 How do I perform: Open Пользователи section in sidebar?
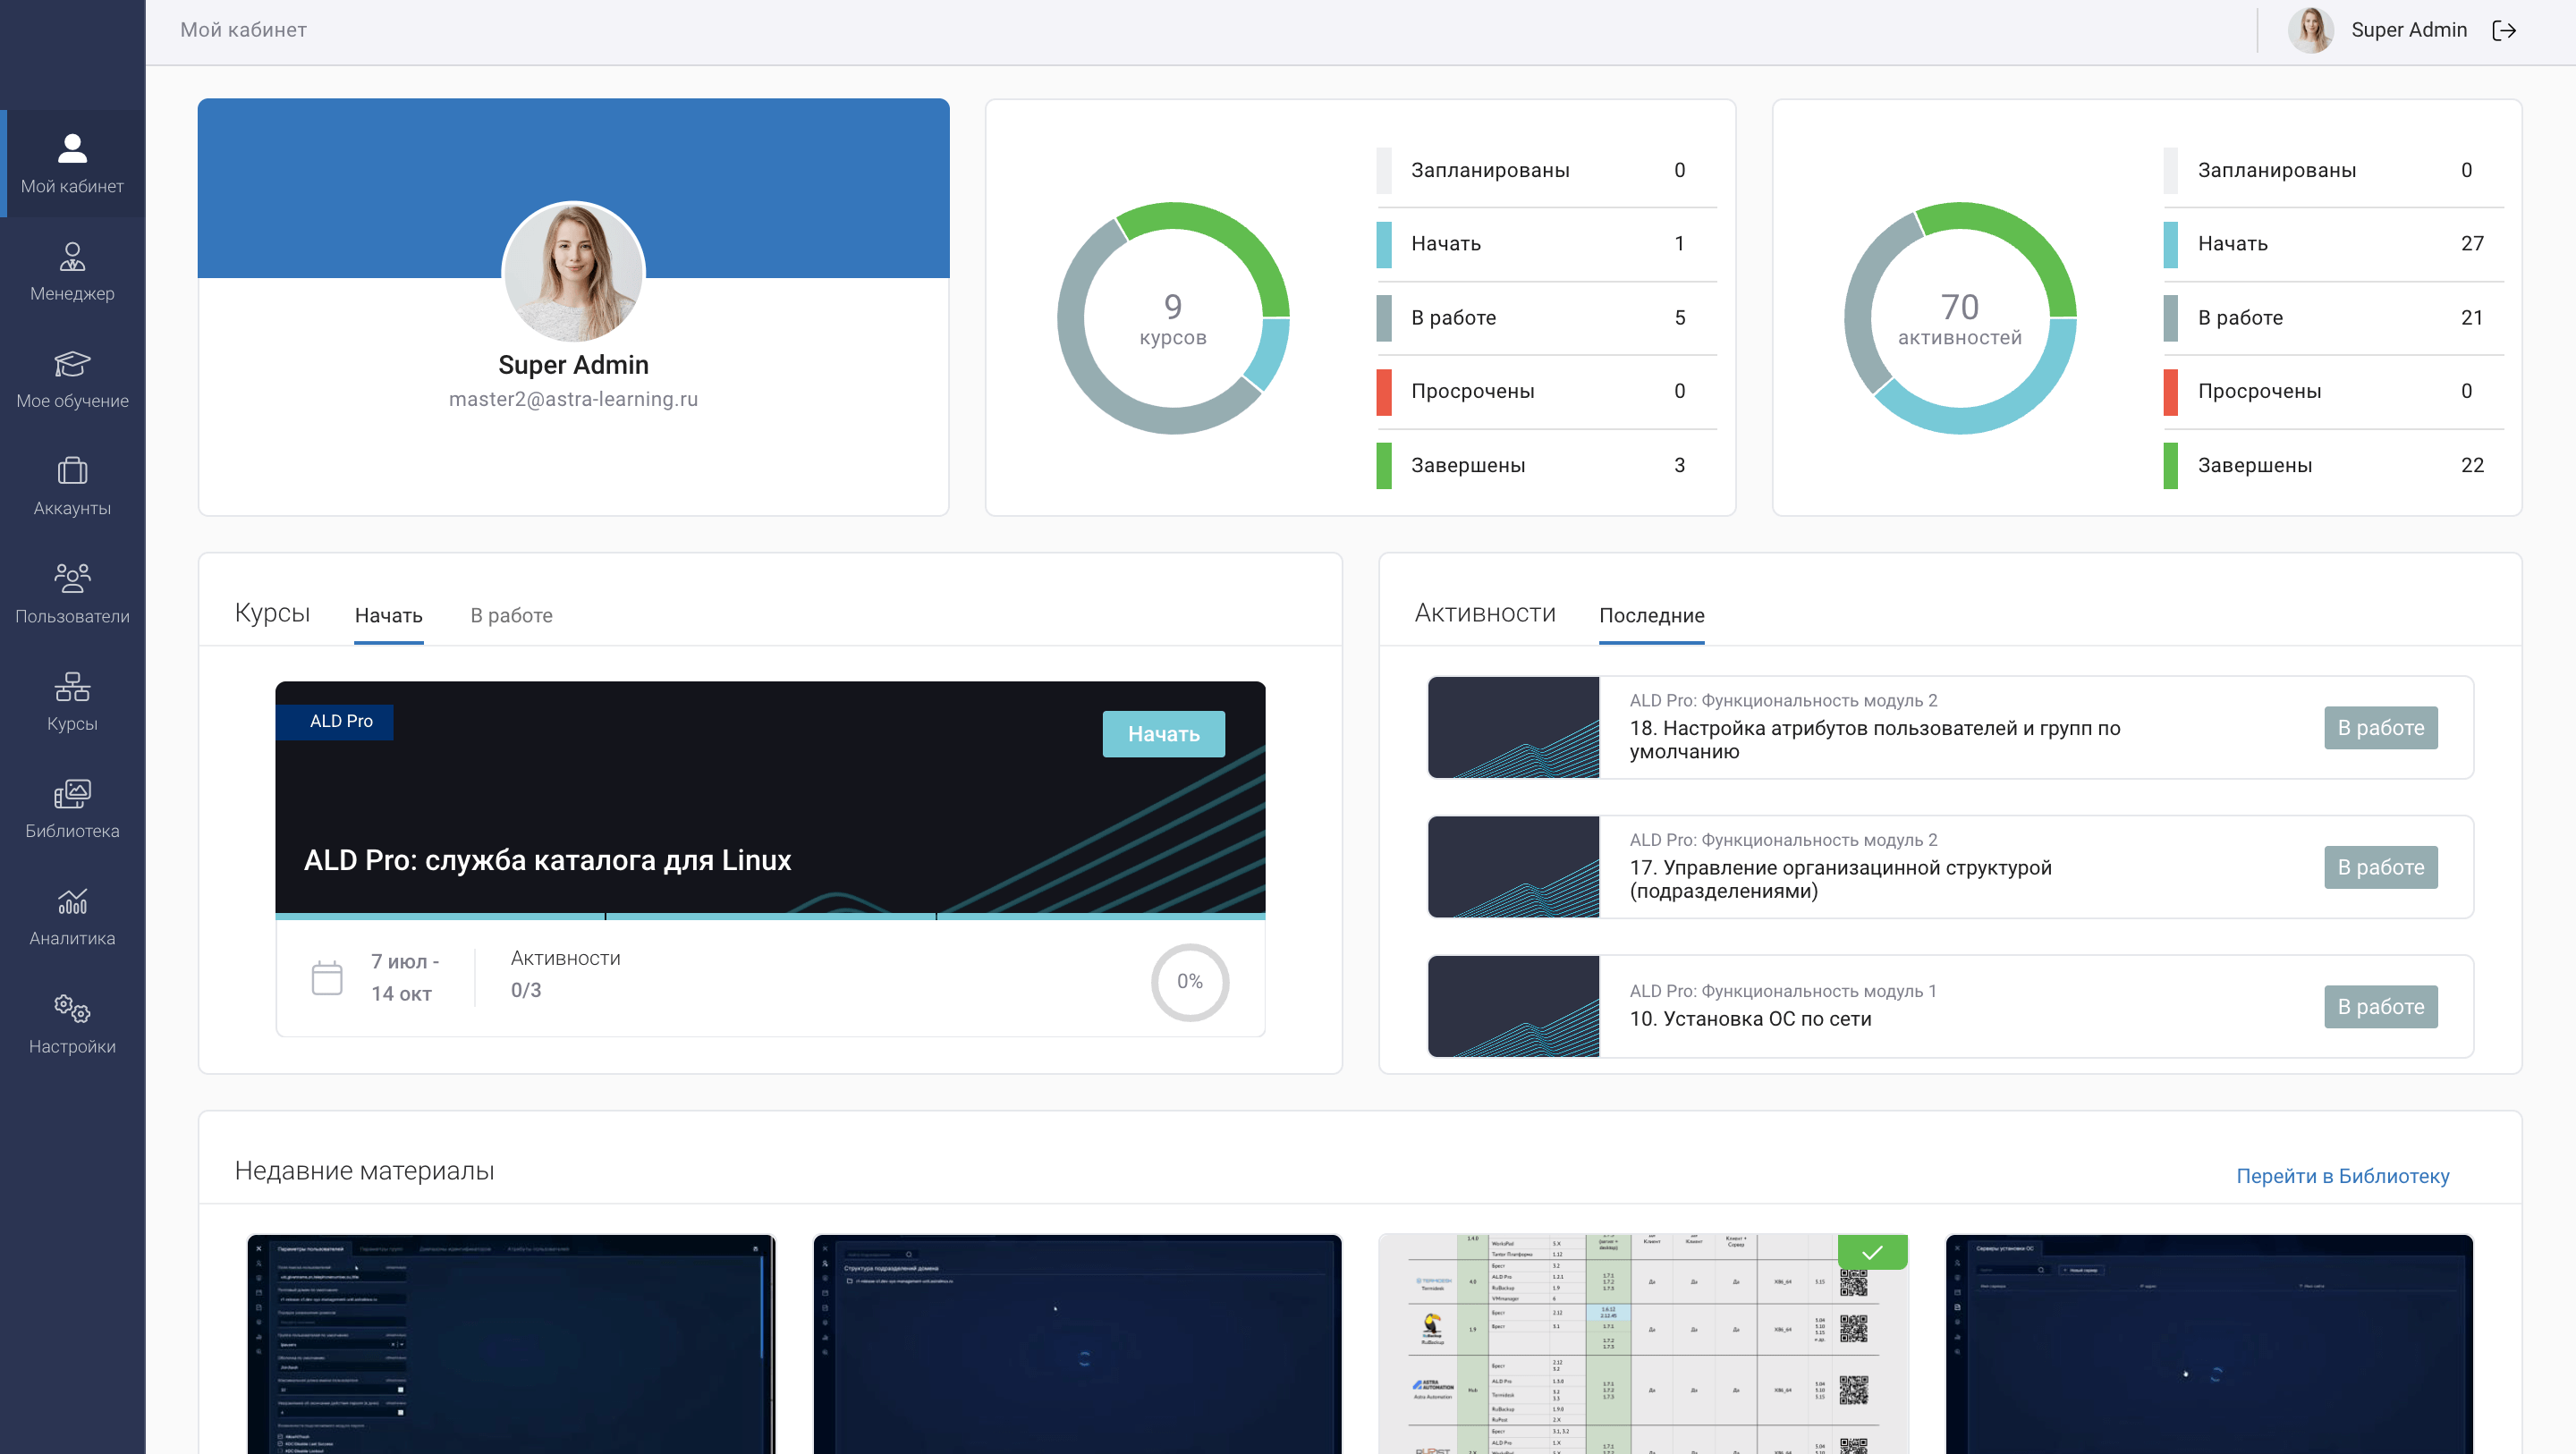tap(72, 594)
